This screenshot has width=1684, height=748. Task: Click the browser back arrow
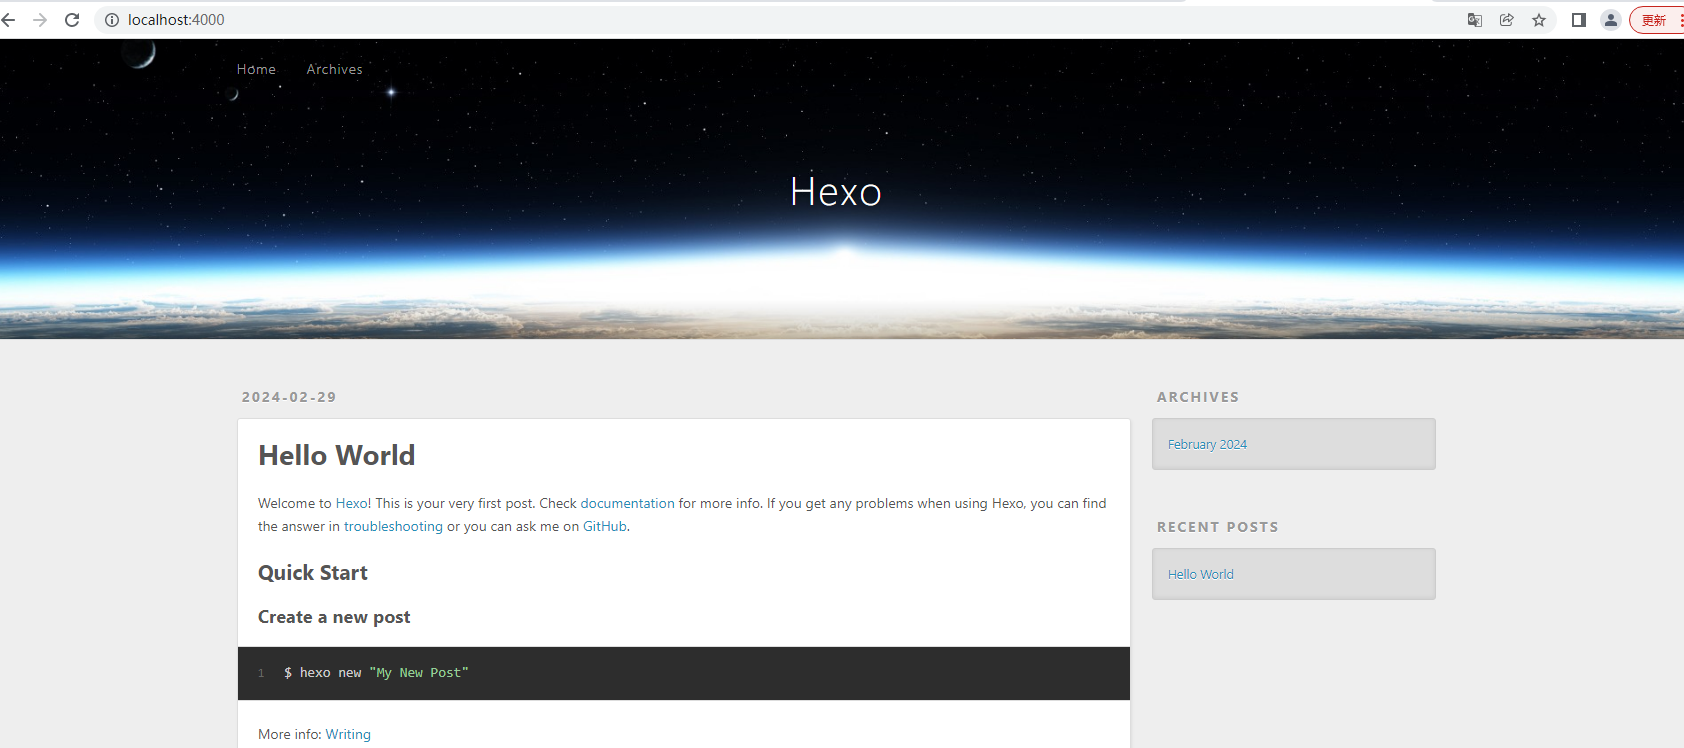point(9,20)
